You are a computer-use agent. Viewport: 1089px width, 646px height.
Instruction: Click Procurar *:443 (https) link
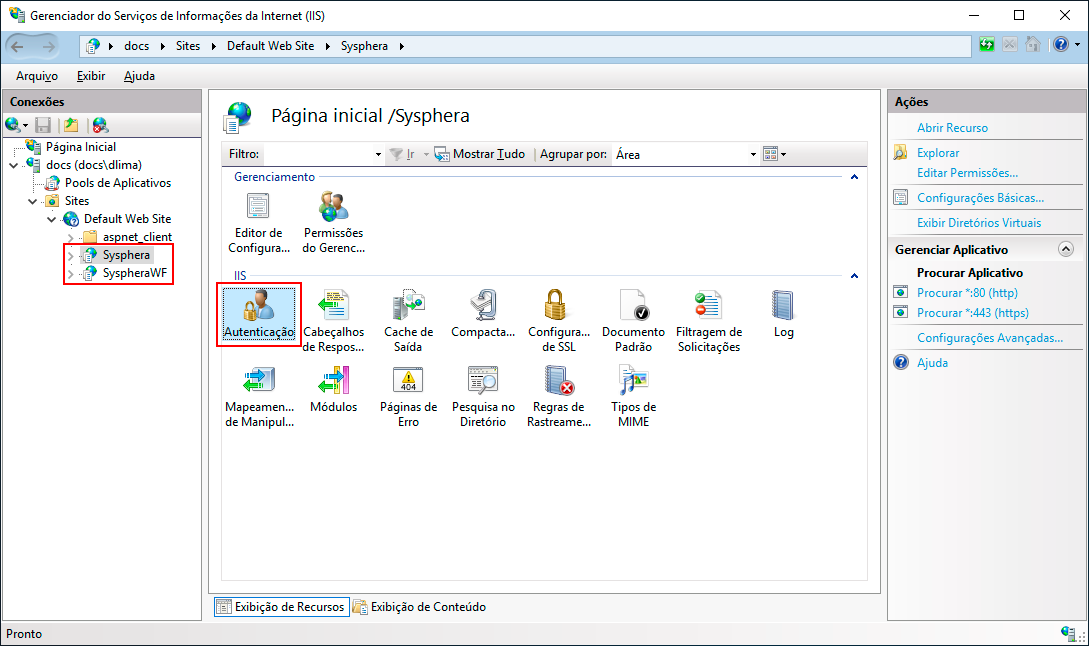pyautogui.click(x=972, y=313)
